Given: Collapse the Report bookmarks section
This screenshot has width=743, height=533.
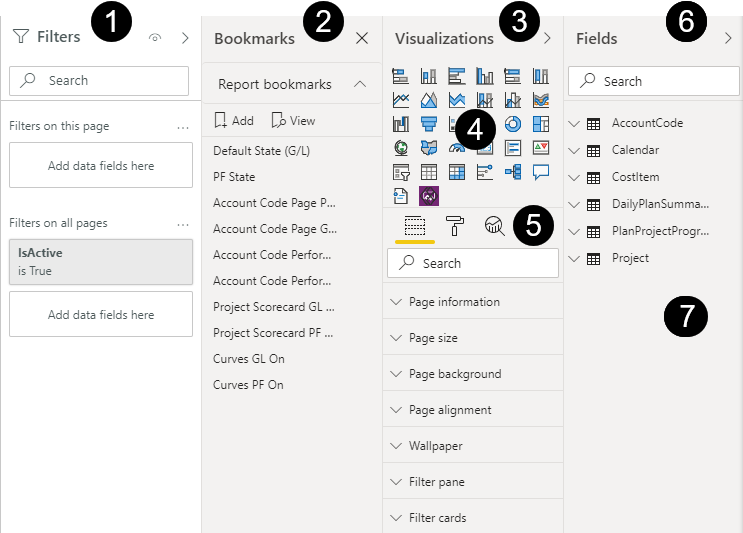Looking at the screenshot, I should tap(360, 84).
